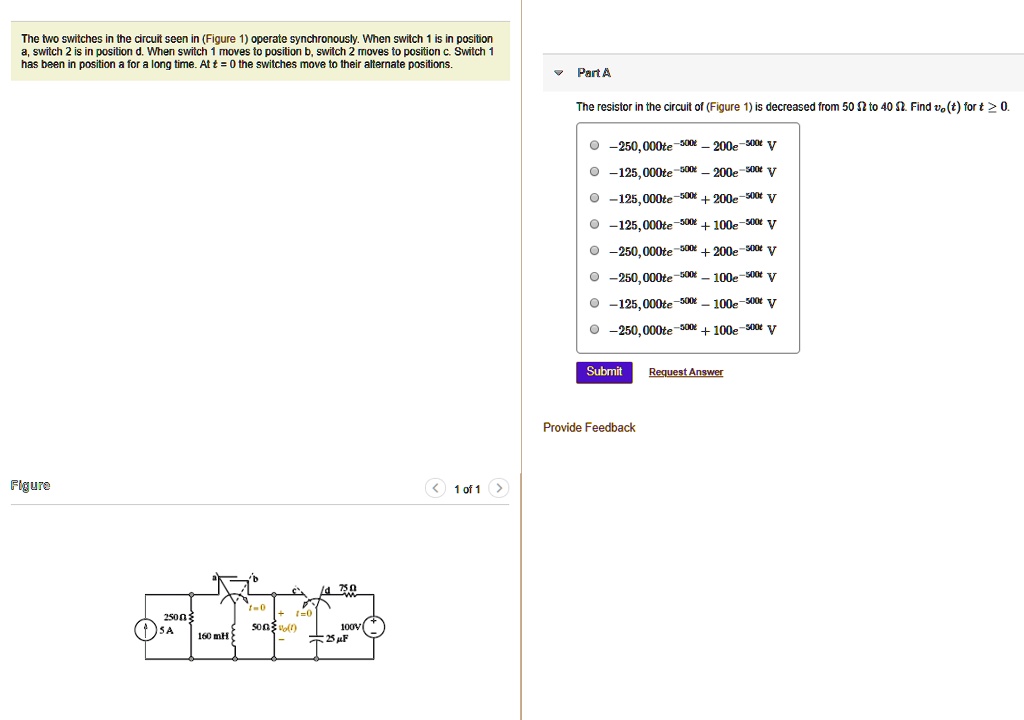This screenshot has height=720, width=1024.
Task: Select the first answer option −250,000te−500t − 200e−500t V
Action: pos(594,145)
